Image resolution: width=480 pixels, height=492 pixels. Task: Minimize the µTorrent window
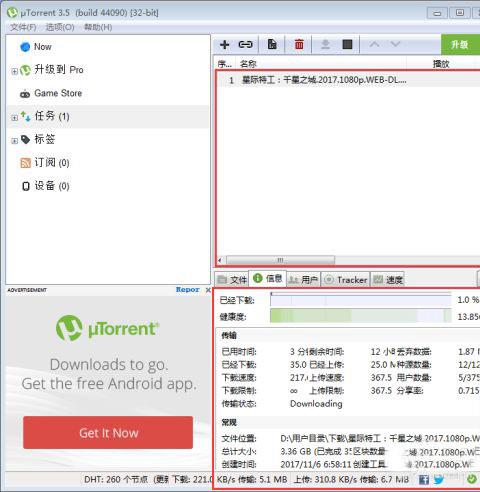437,13
